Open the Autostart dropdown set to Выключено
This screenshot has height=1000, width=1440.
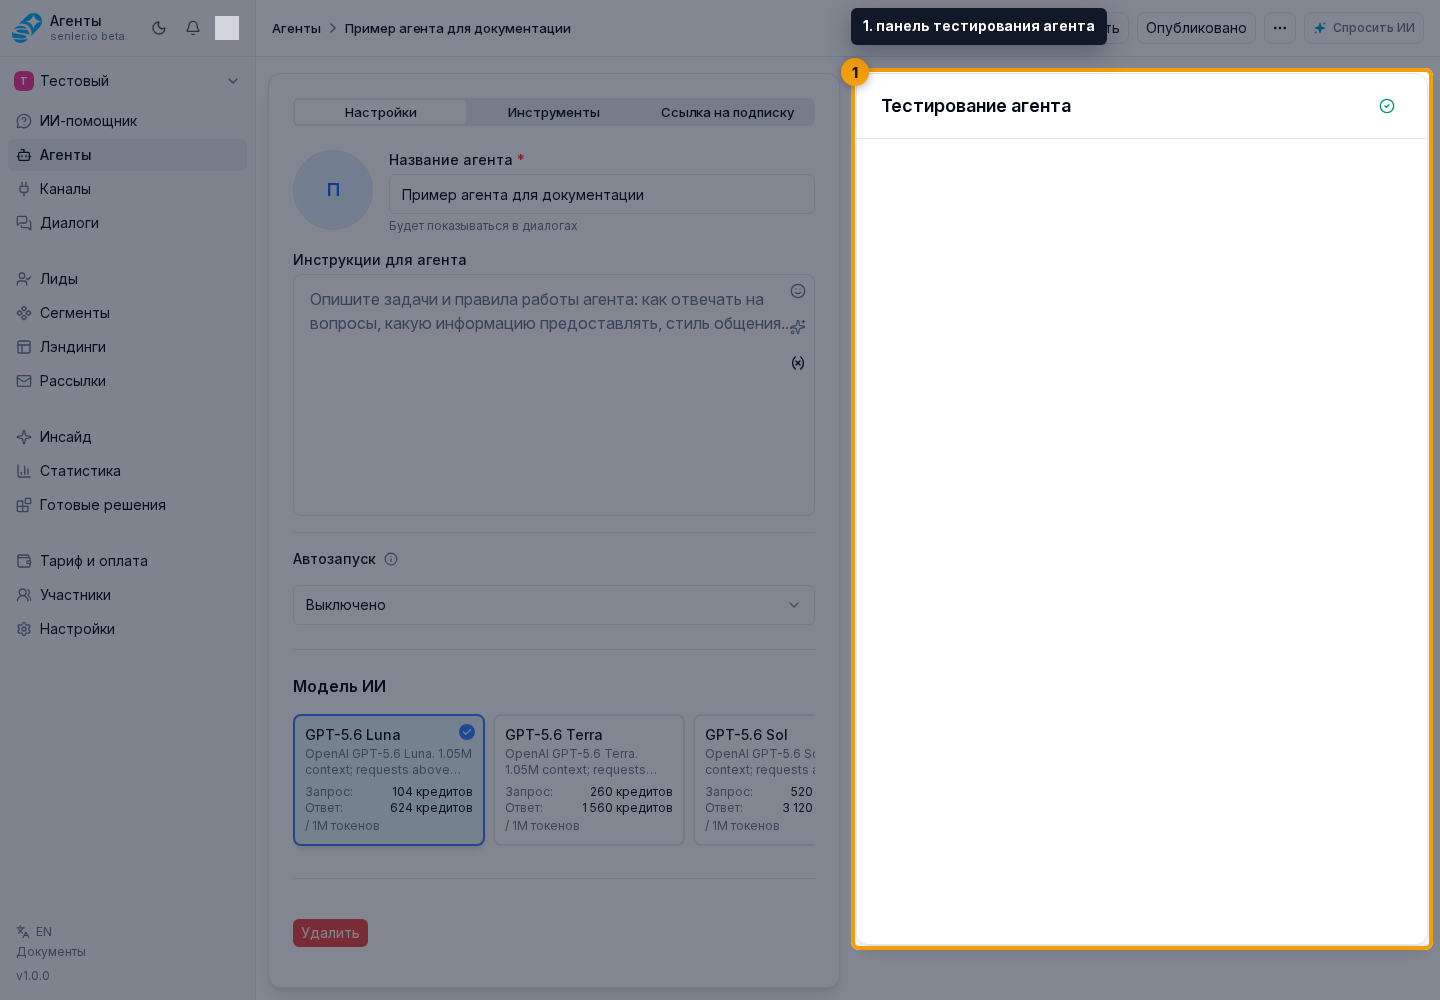[554, 605]
